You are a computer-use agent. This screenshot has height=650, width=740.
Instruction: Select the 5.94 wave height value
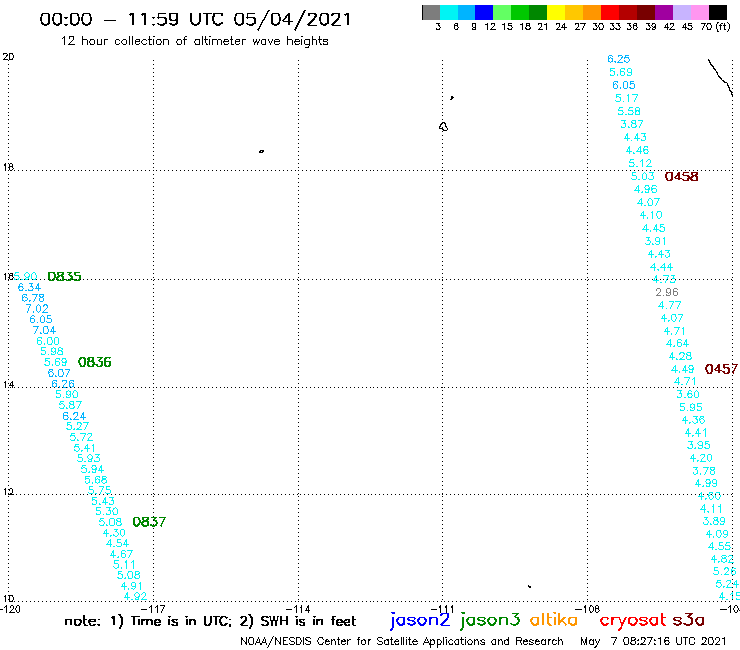(92, 469)
